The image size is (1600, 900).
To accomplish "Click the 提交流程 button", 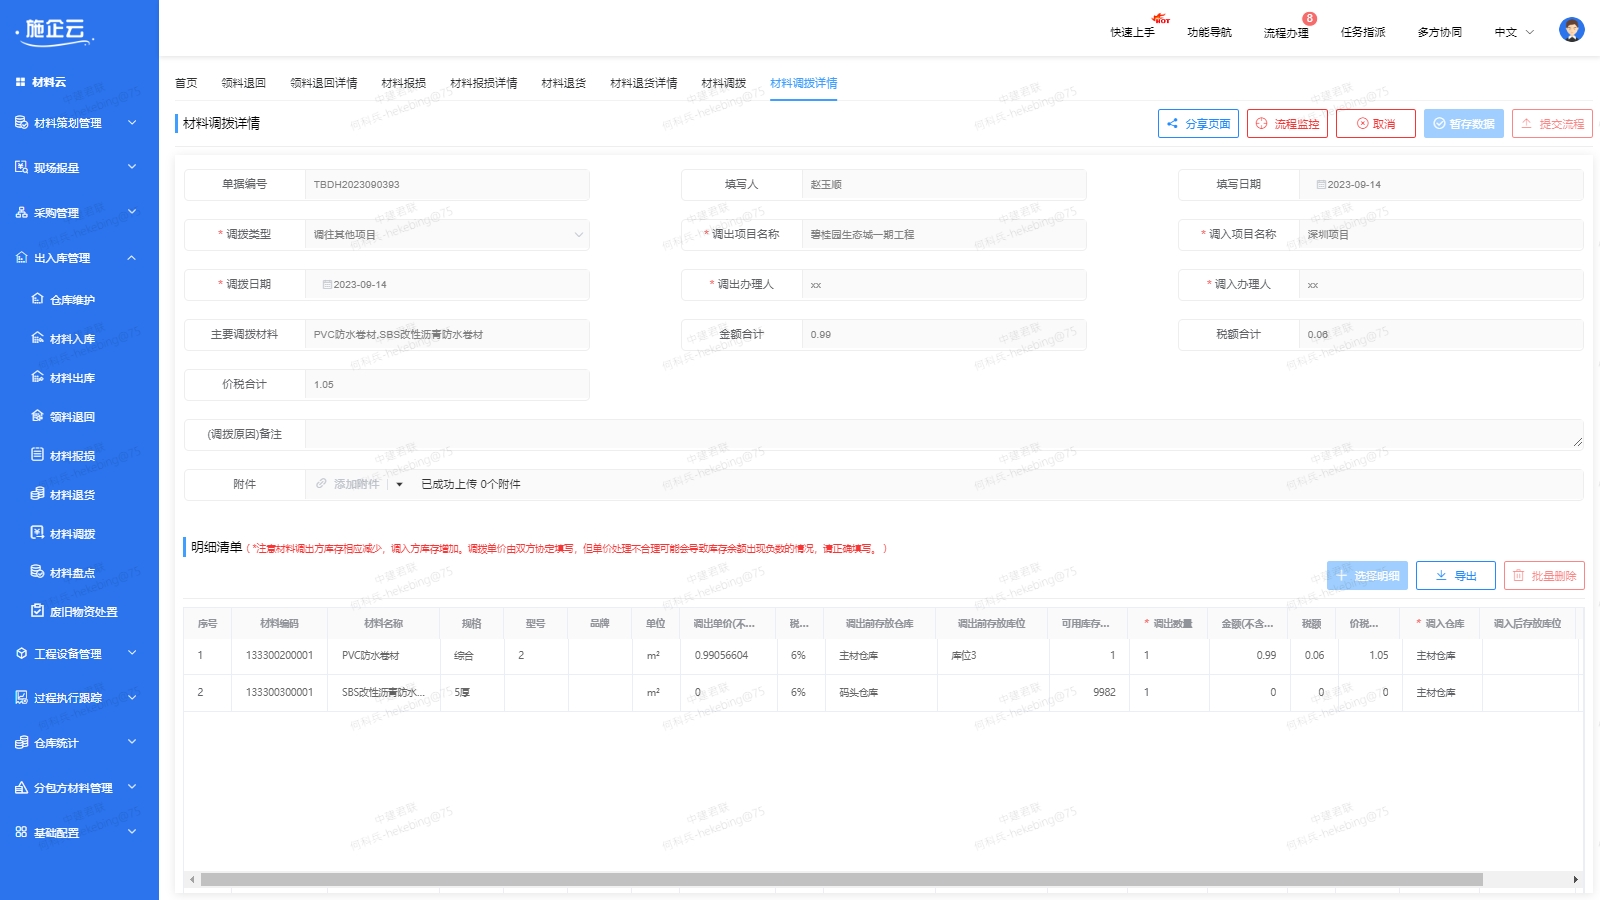I will (x=1552, y=124).
